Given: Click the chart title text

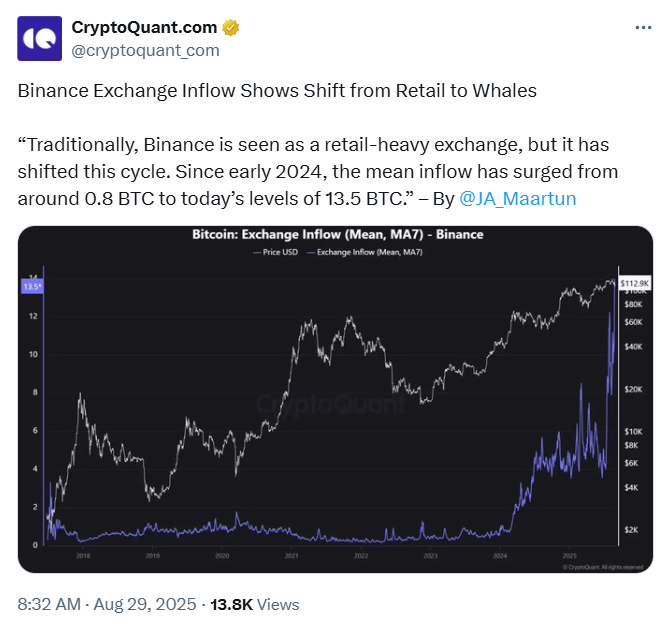Looking at the screenshot, I should tap(338, 235).
